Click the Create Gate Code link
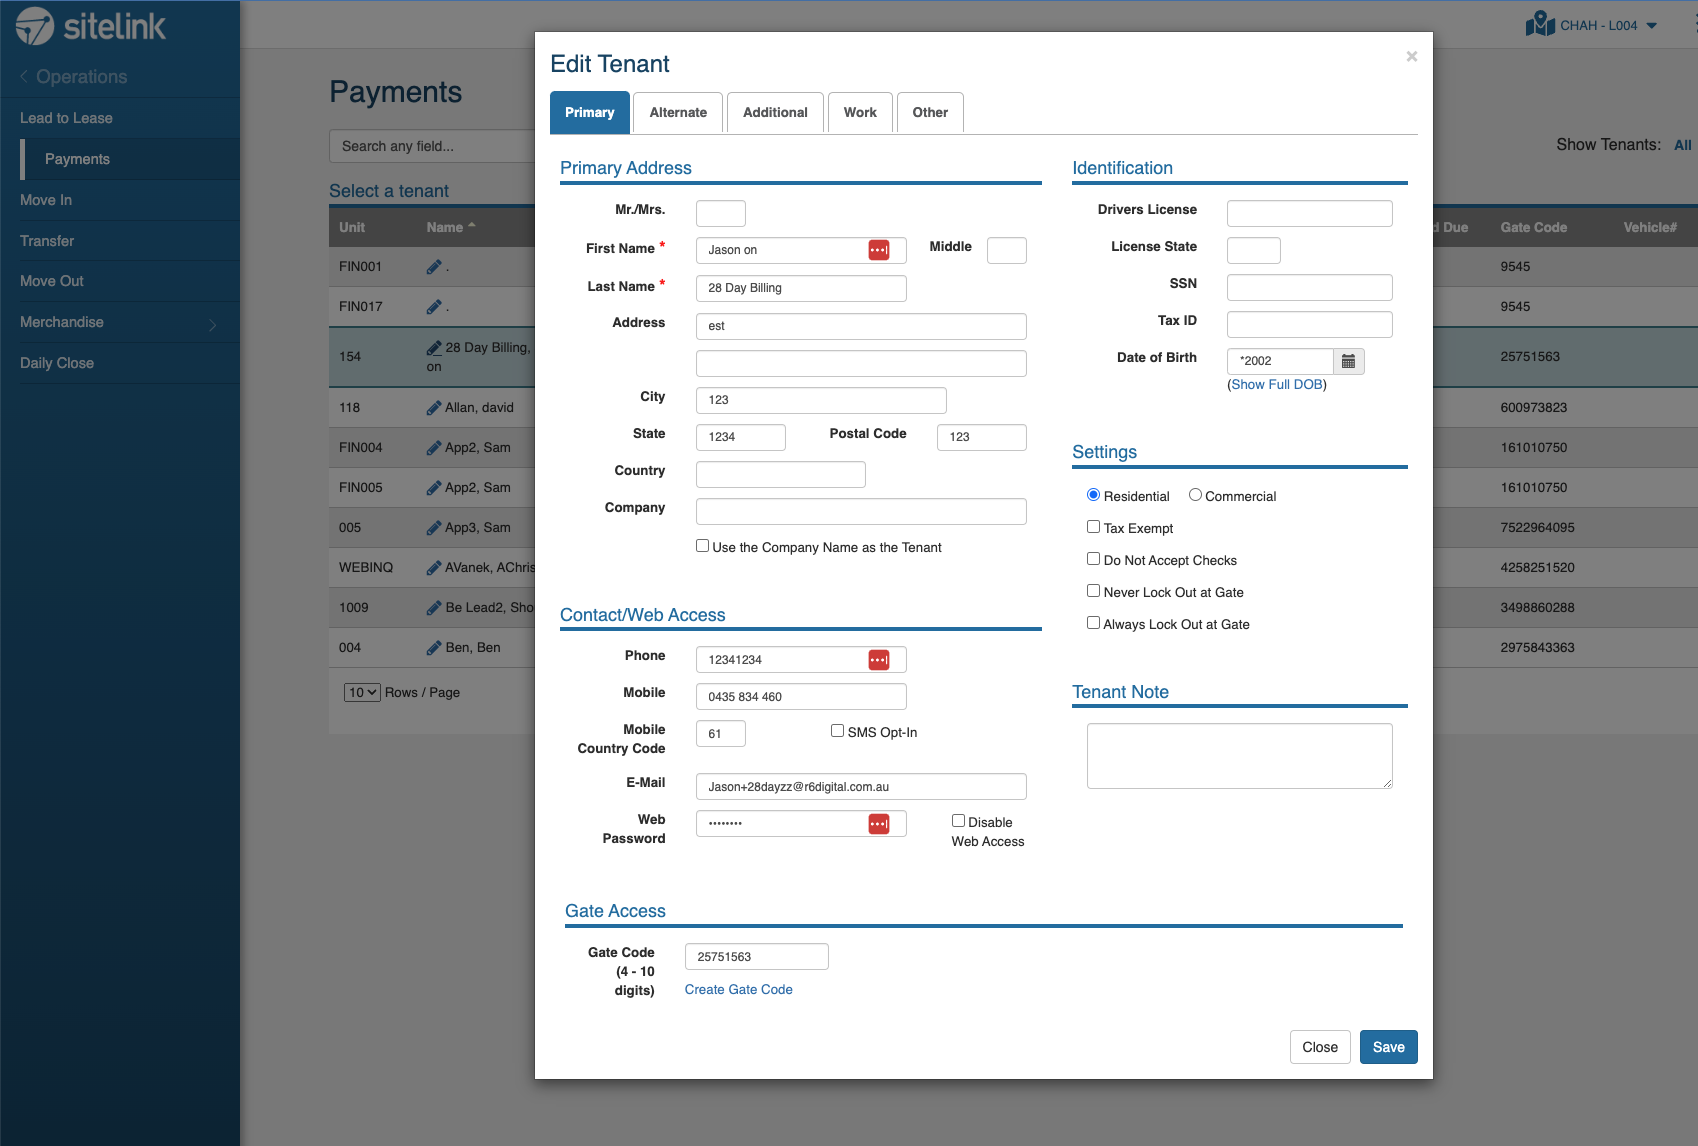1698x1146 pixels. (x=738, y=989)
